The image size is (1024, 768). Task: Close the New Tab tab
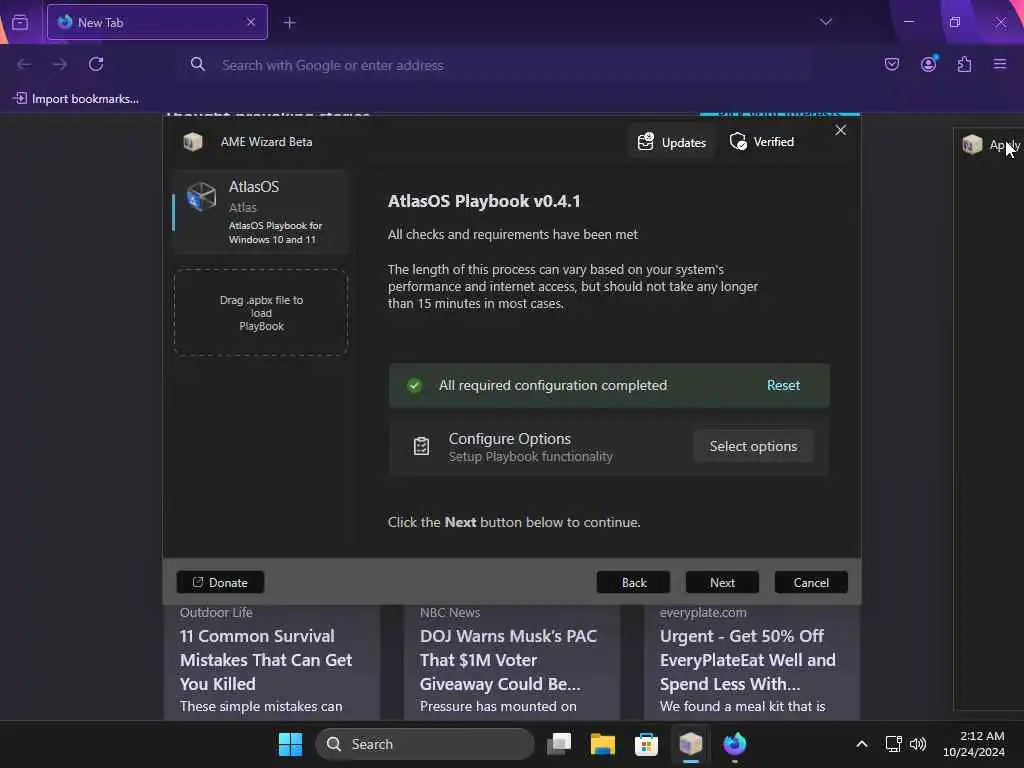(251, 22)
